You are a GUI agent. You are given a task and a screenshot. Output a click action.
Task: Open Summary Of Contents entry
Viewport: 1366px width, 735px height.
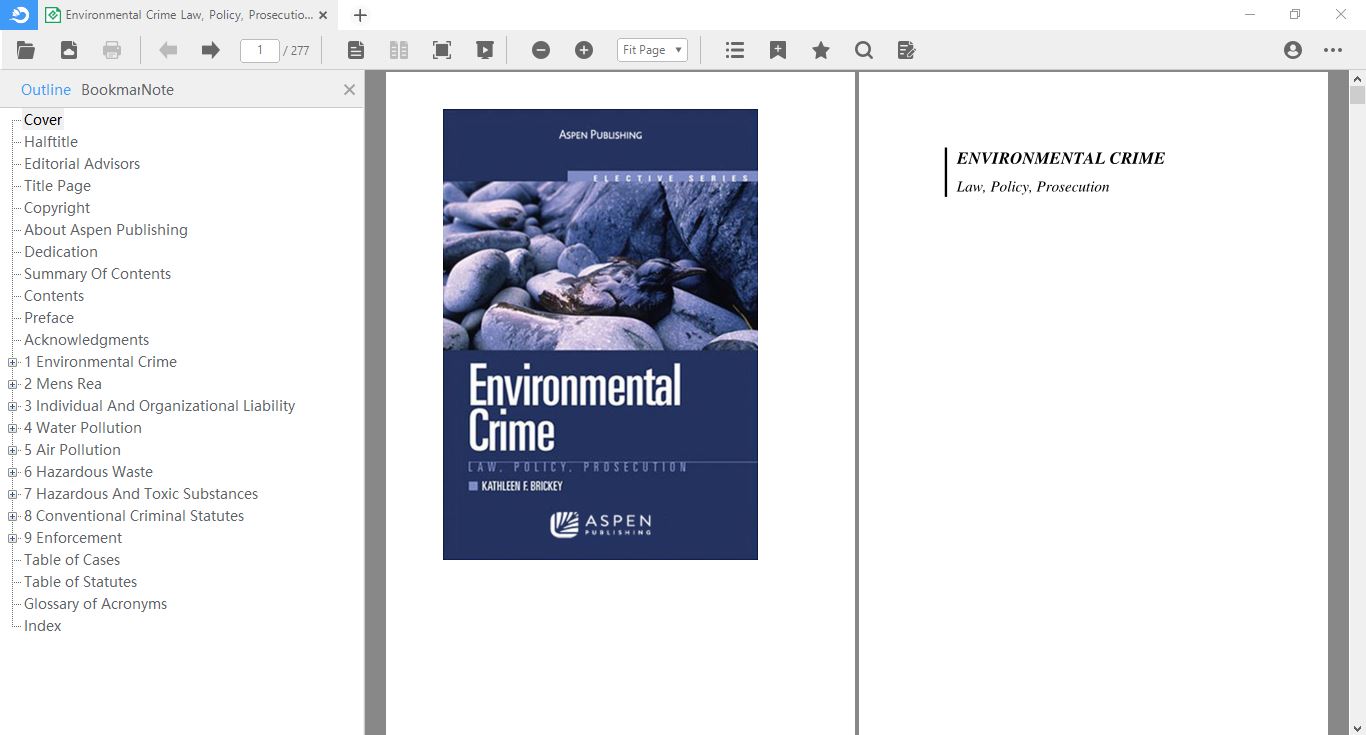97,274
